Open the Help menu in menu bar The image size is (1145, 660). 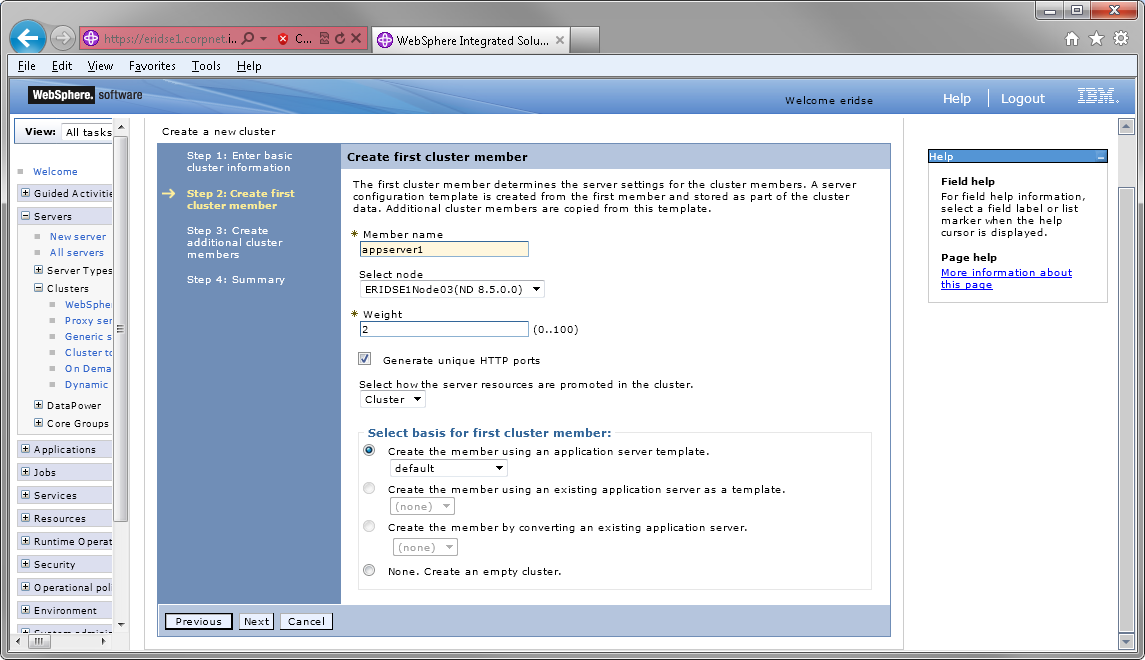(249, 66)
